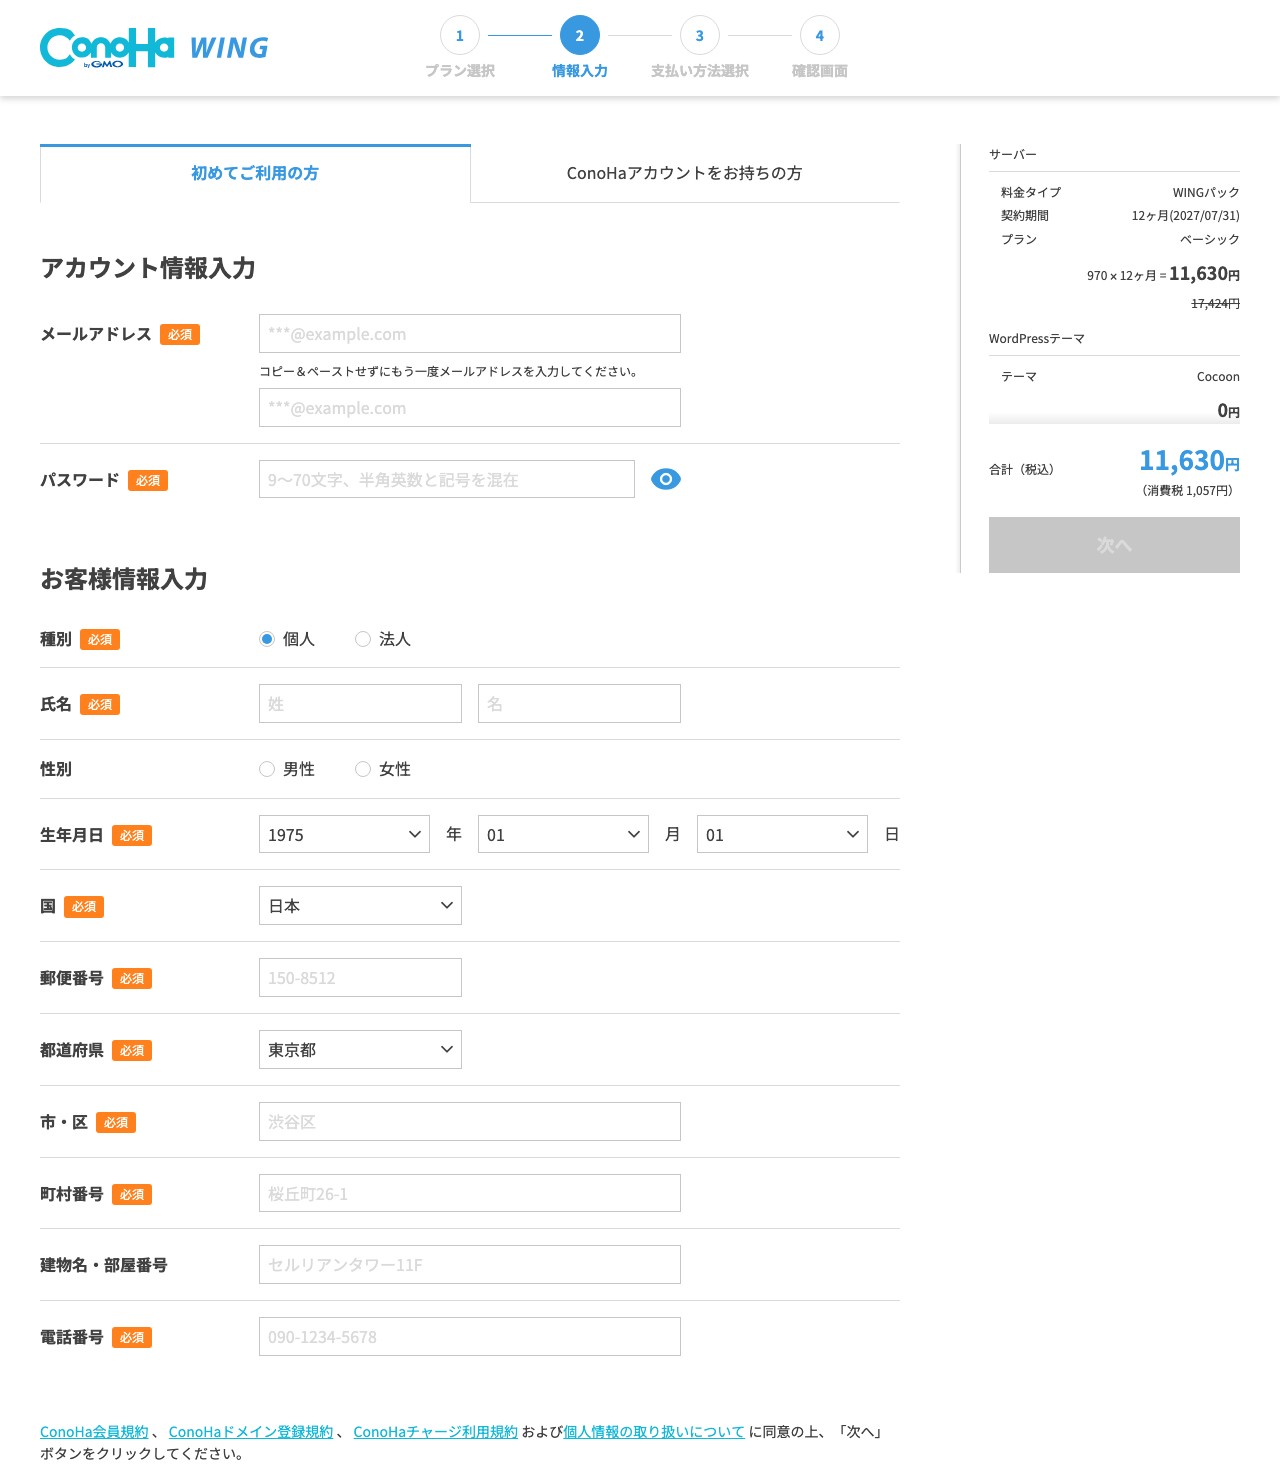Click the 町村番号 address field

click(470, 1193)
